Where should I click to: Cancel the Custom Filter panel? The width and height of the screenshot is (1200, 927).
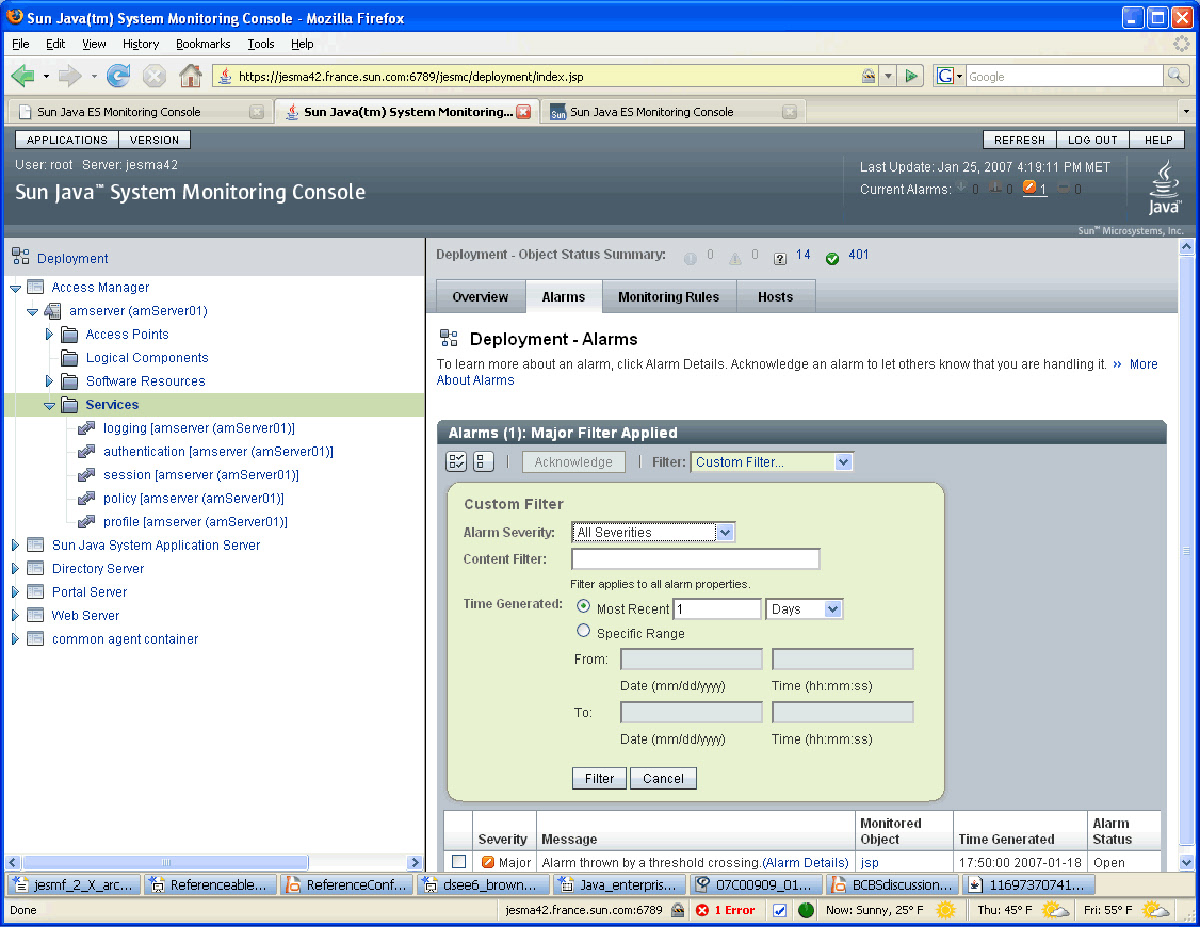[x=663, y=779]
